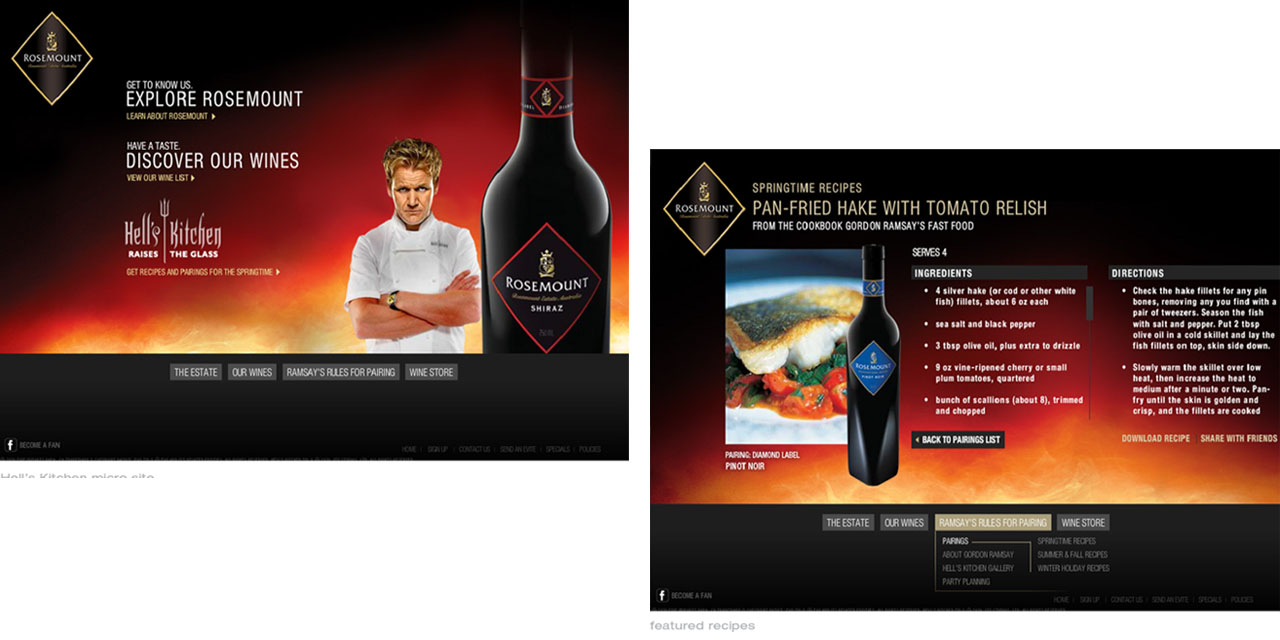Screen dimensions: 1280x640
Task: Click arrow next to View Our Wine List
Action: click(192, 178)
